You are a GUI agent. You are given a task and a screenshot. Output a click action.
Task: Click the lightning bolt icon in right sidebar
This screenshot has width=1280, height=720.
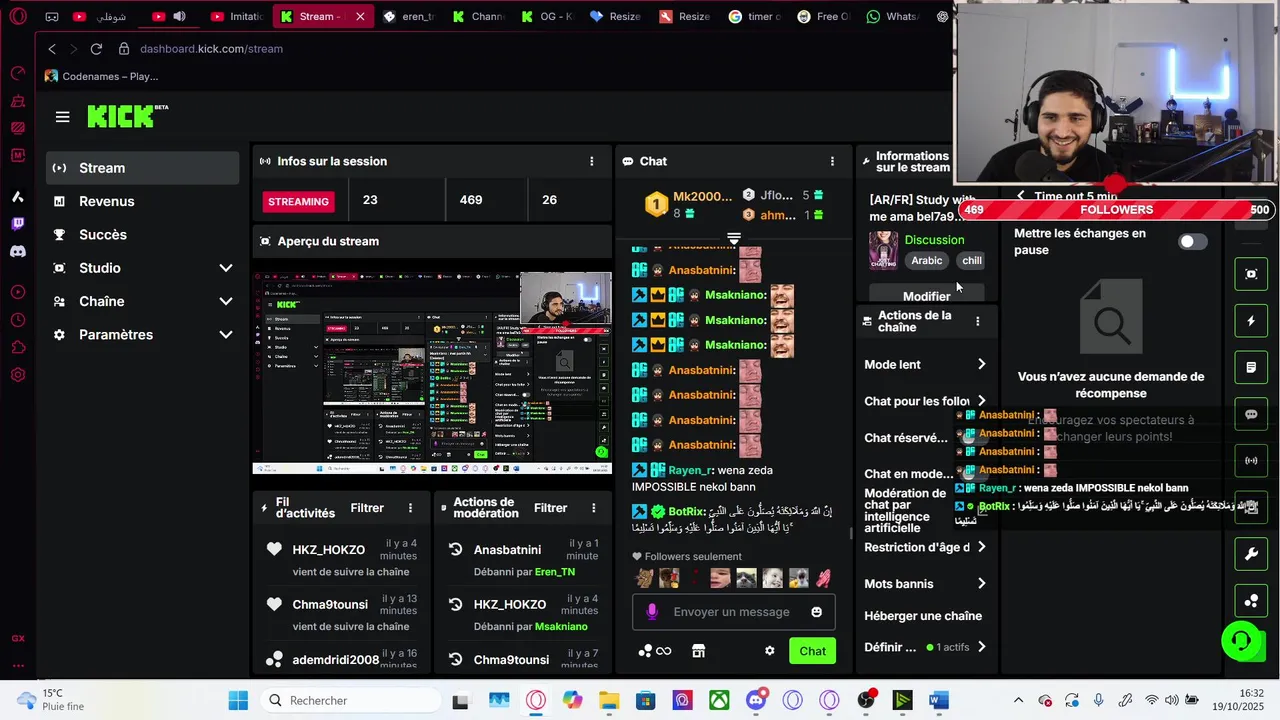[x=1251, y=321]
